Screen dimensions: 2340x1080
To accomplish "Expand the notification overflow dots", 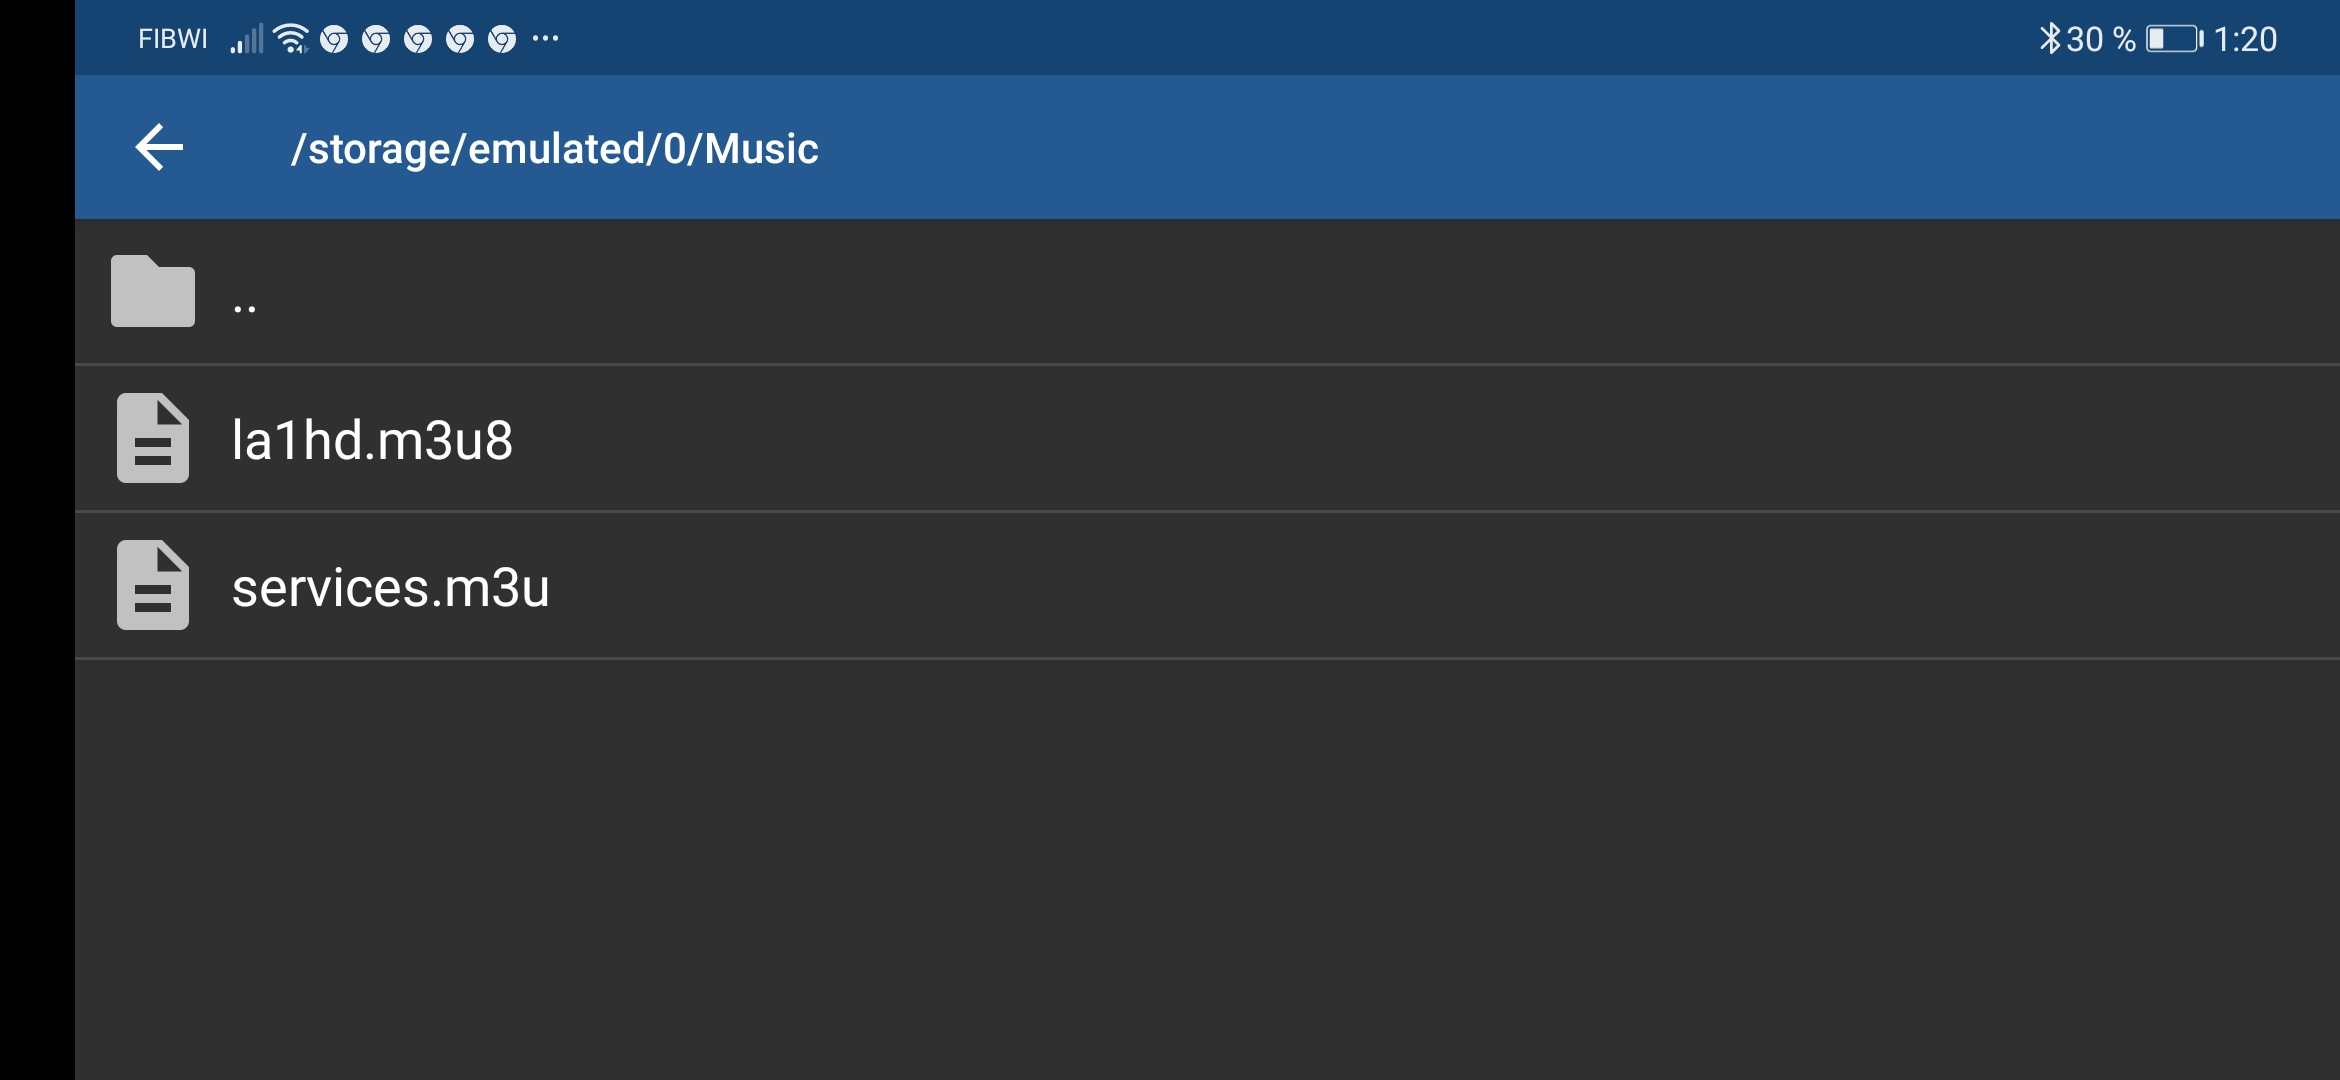I will [545, 39].
